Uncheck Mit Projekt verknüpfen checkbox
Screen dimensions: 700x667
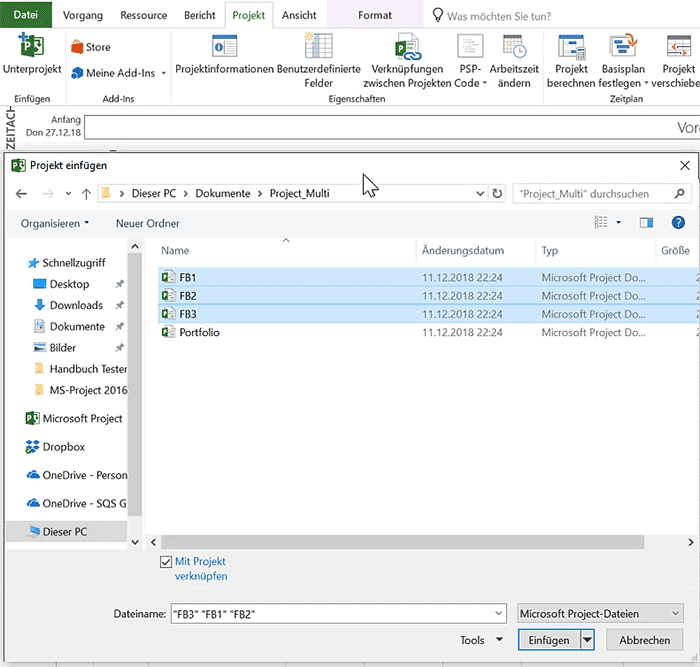click(x=166, y=563)
